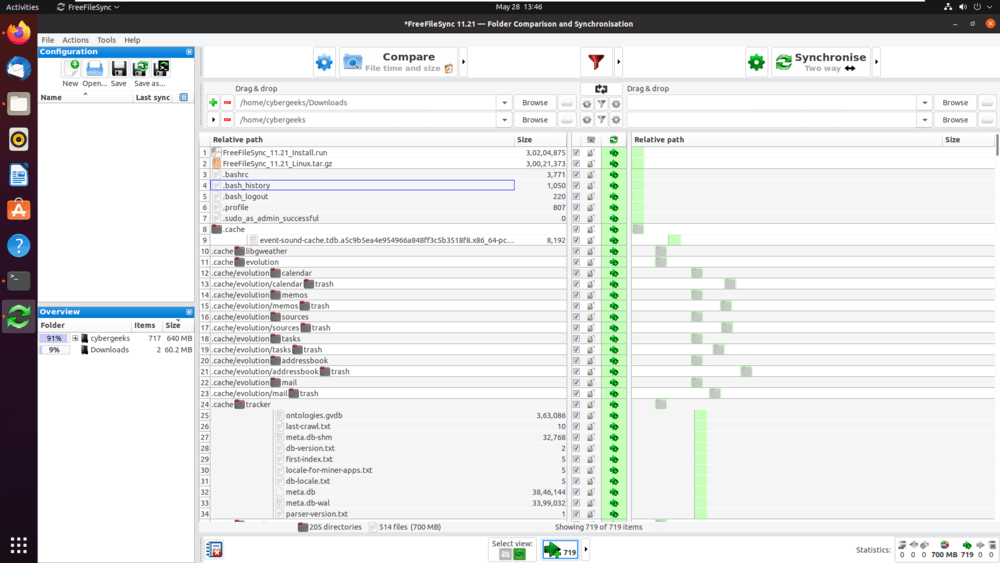Viewport: 1000px width, 563px height.
Task: Click the category column header icon
Action: pos(591,140)
